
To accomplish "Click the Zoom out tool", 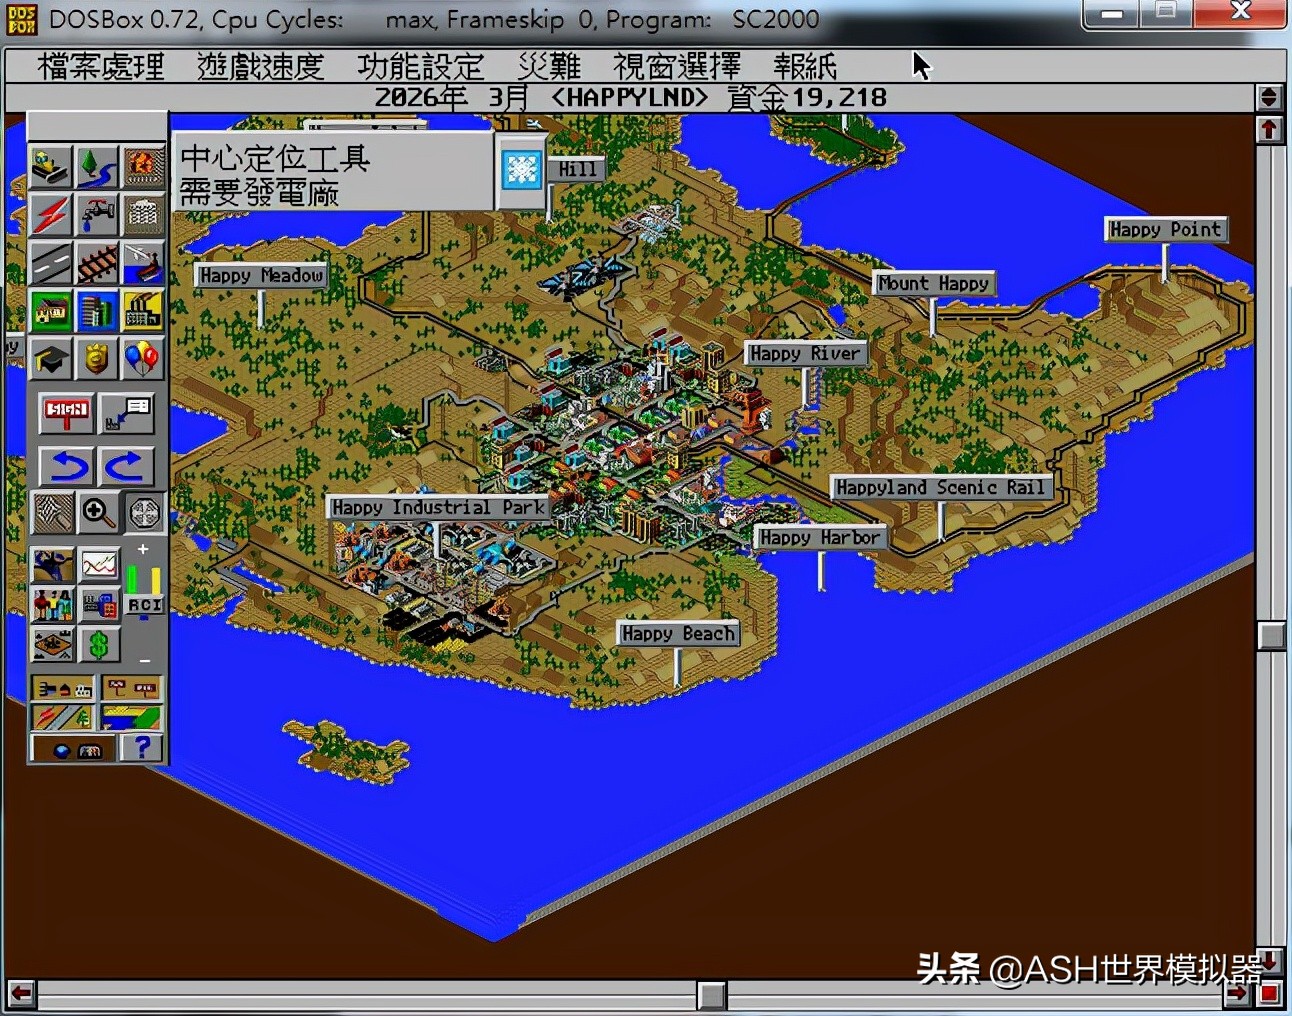I will [x=53, y=513].
